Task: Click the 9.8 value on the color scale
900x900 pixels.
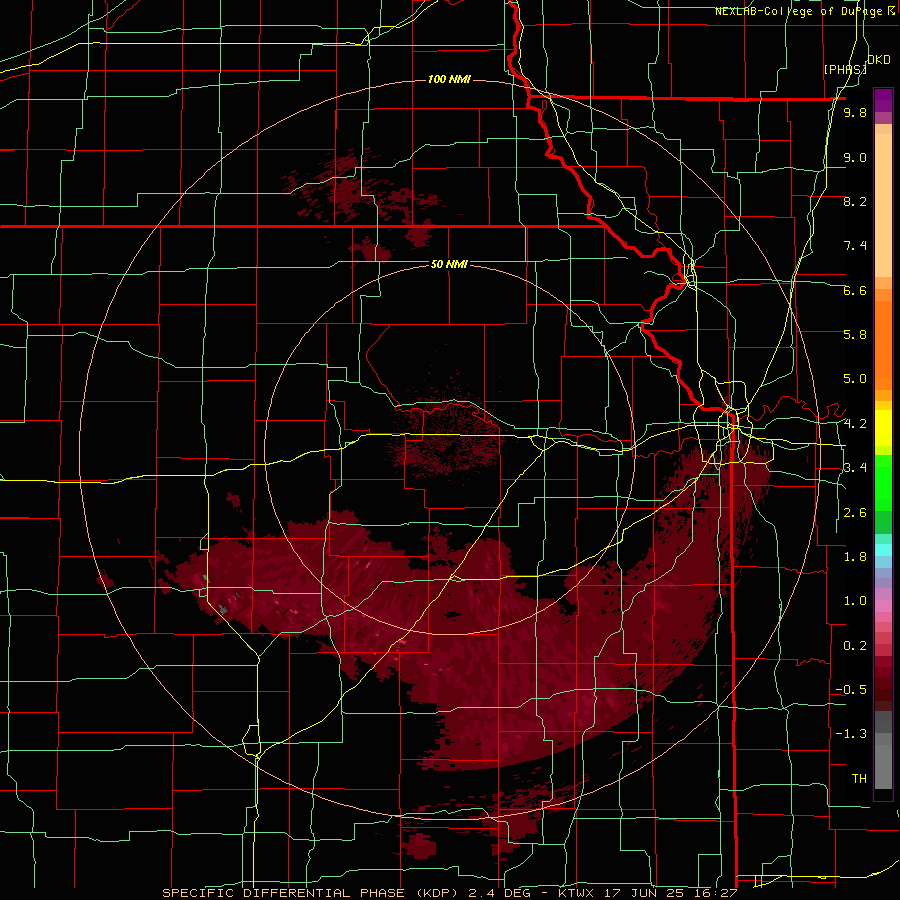Action: 855,113
